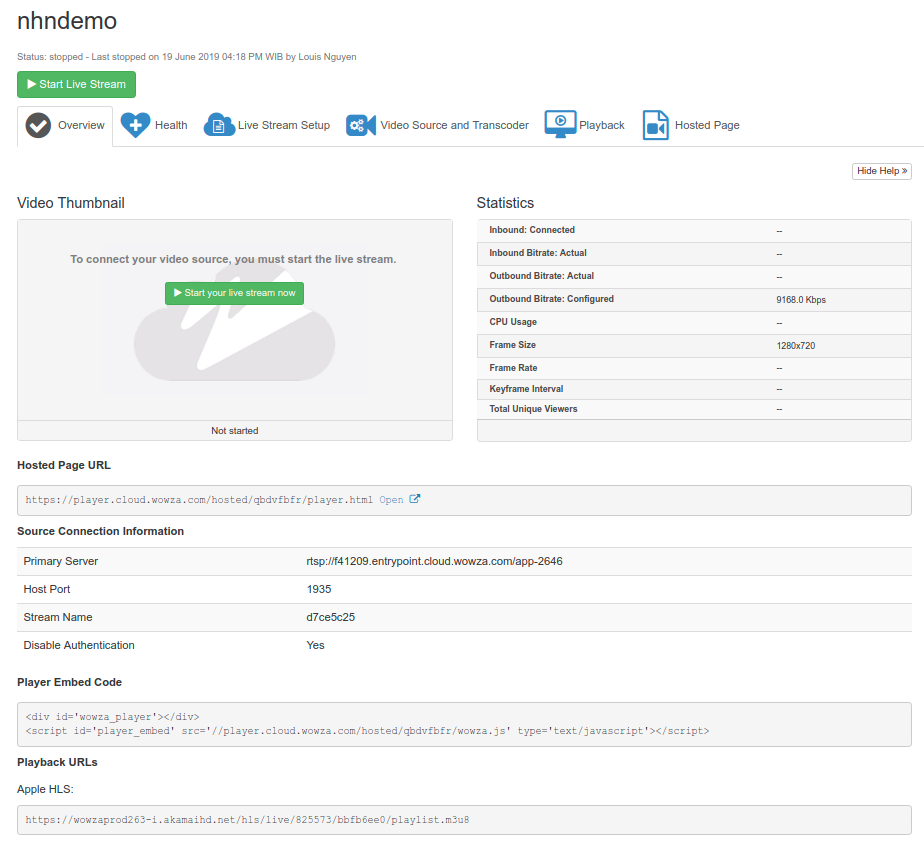Screen dimensions: 924x864
Task: Click the Hosted Page document icon
Action: (x=655, y=125)
